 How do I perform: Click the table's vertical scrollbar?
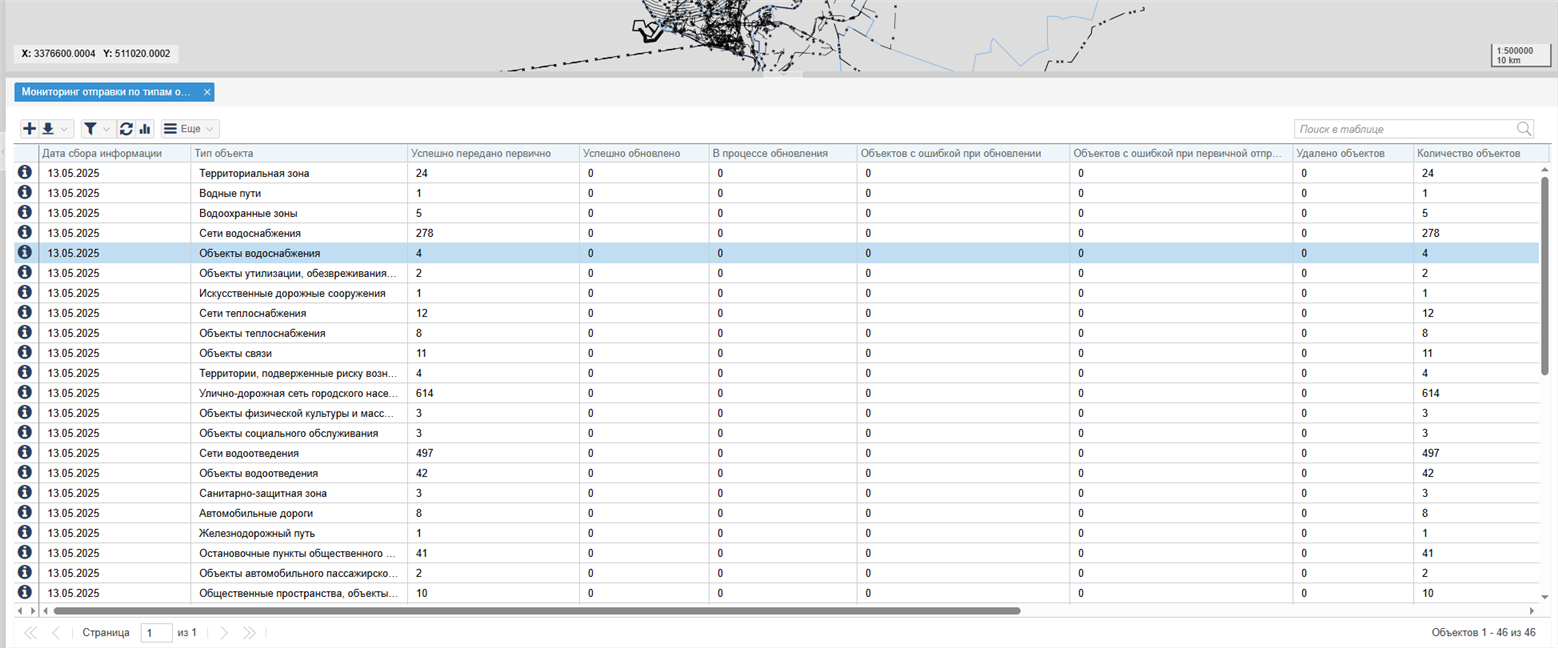1544,275
